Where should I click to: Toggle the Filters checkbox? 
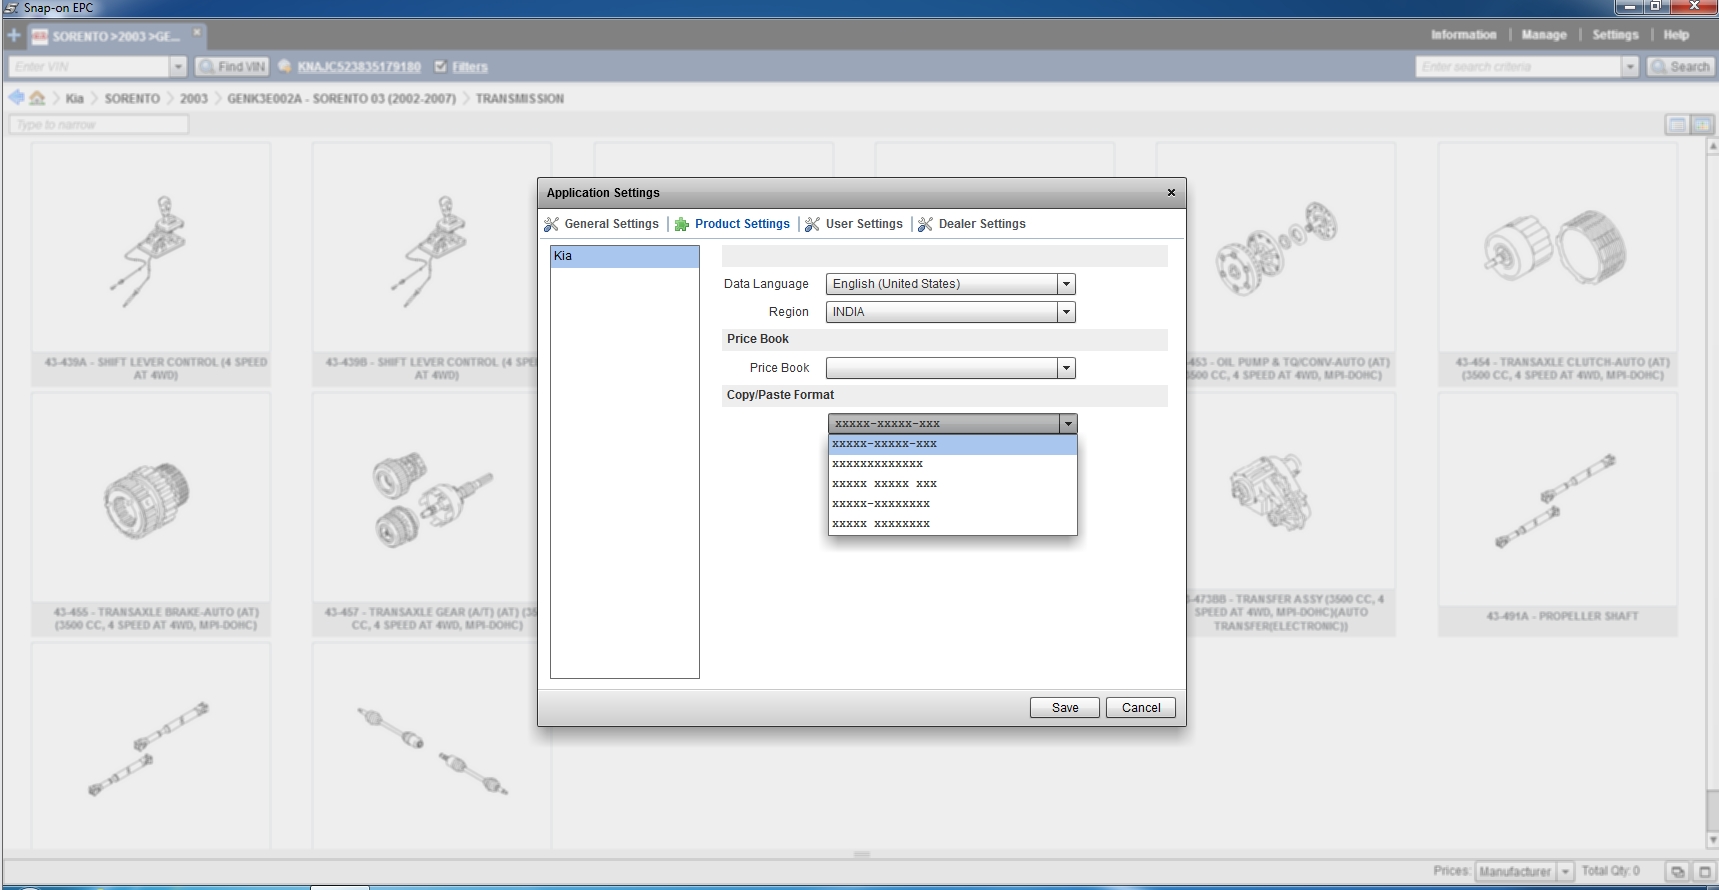click(x=441, y=67)
